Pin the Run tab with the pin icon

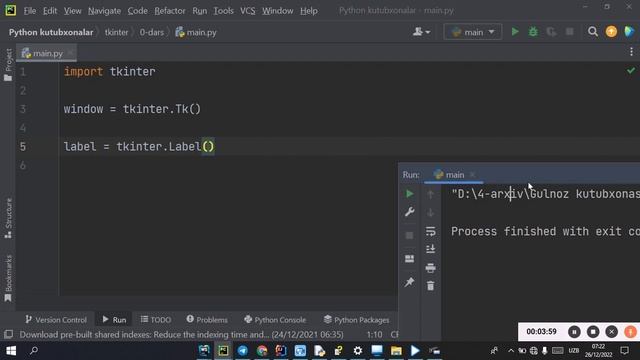[x=409, y=282]
